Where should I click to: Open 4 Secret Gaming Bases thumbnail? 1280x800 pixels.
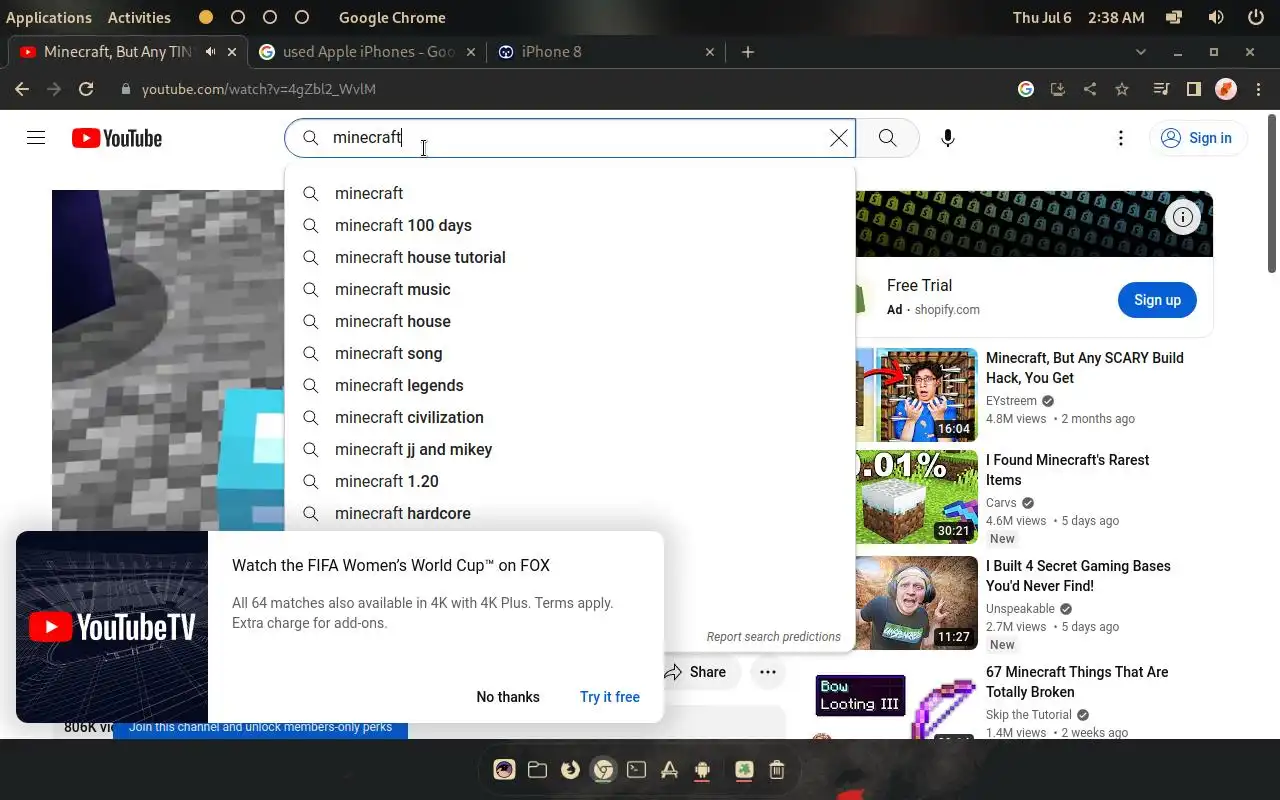(x=916, y=602)
